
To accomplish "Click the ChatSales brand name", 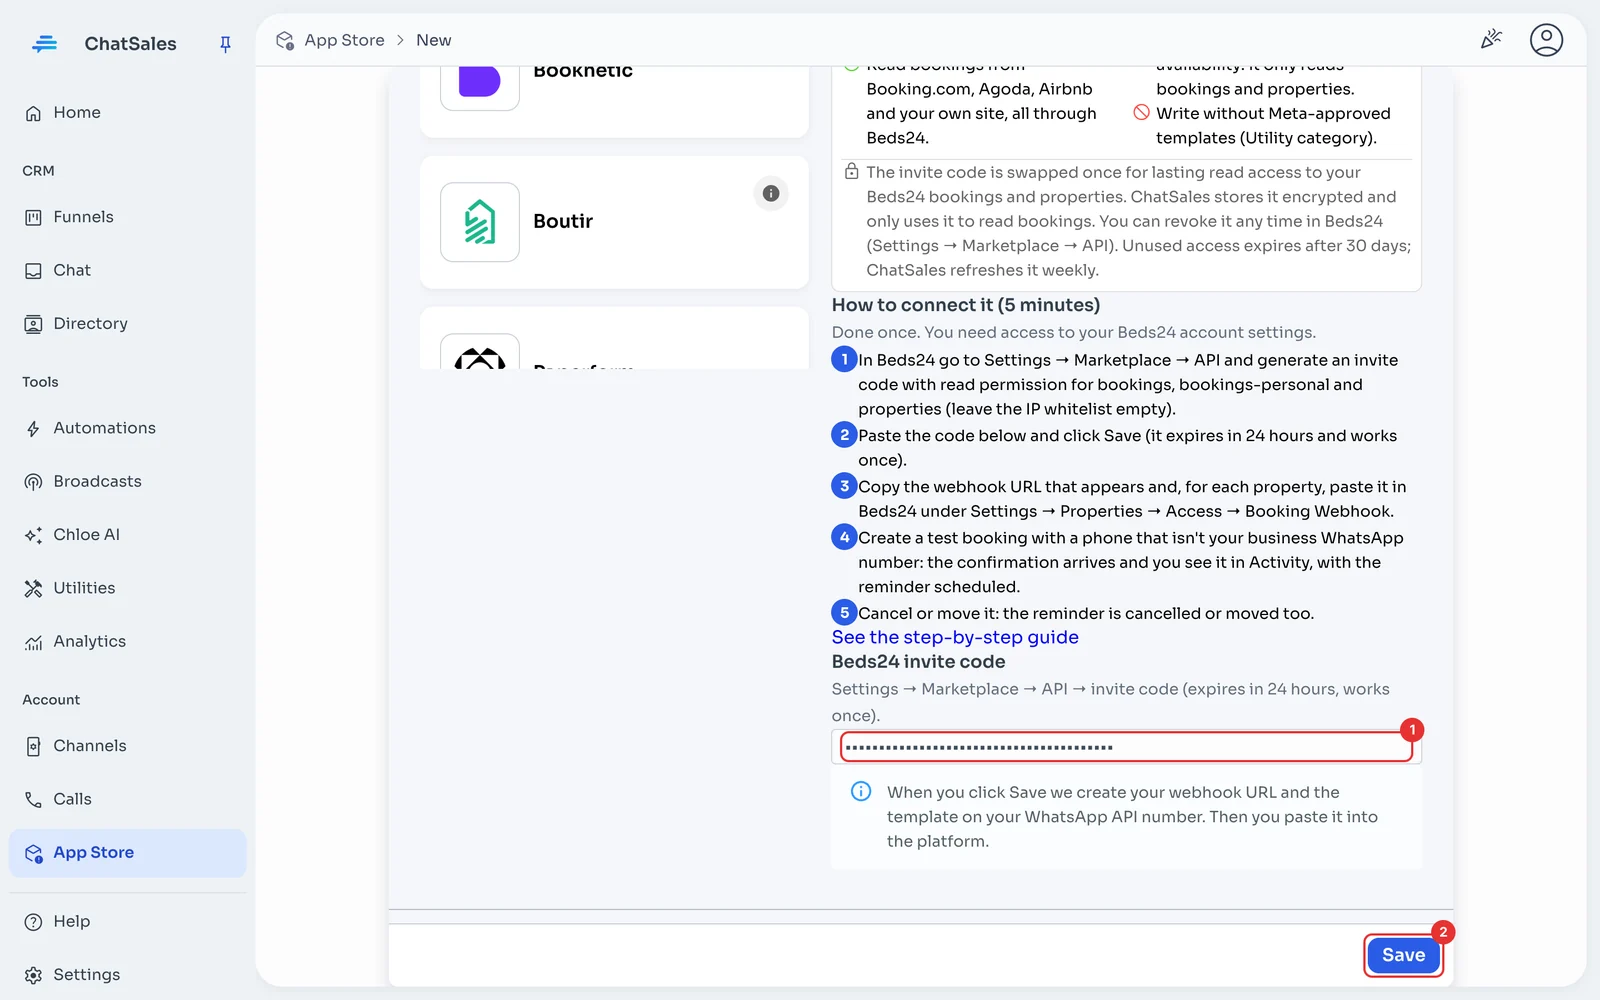I will (x=130, y=44).
